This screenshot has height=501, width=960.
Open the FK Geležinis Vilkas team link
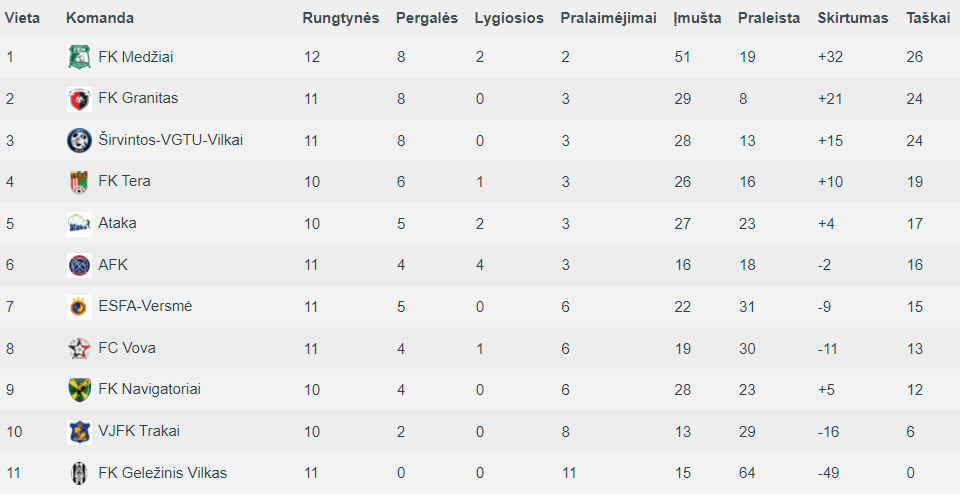[x=163, y=473]
